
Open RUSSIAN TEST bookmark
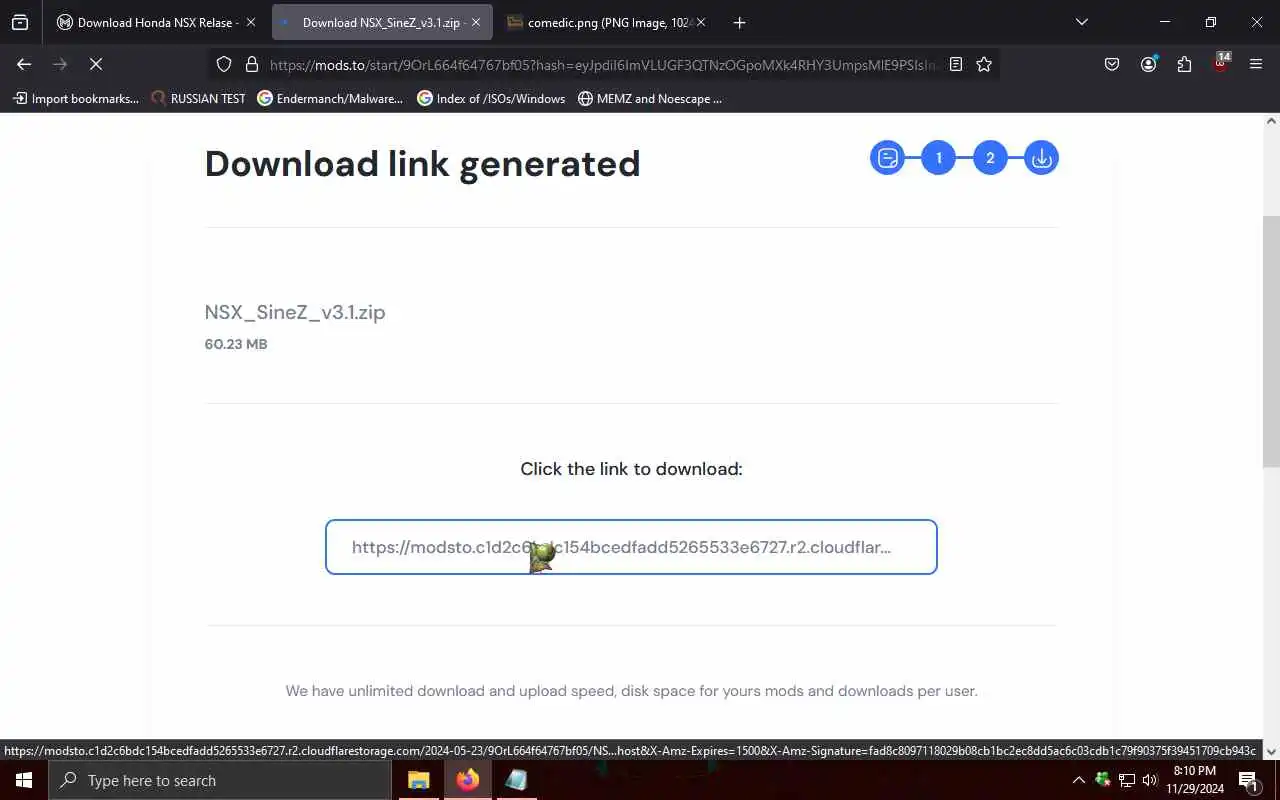pos(198,98)
